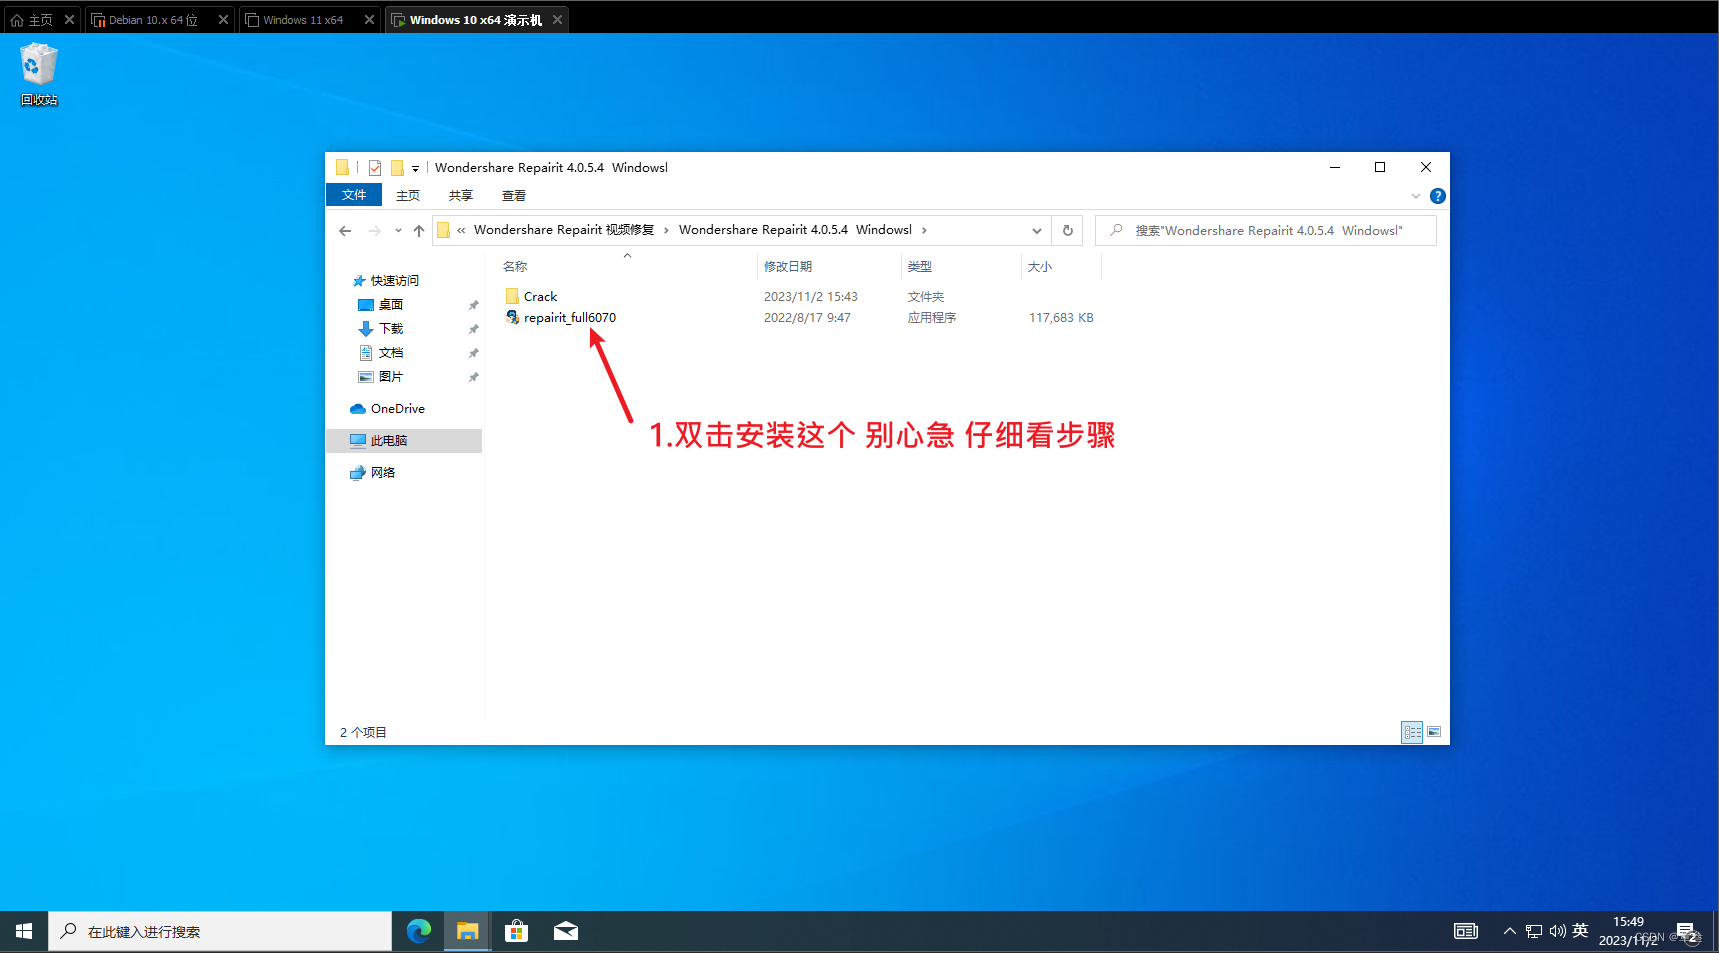Viewport: 1719px width, 953px height.
Task: Select 此电脑 in the navigation pane
Action: click(389, 441)
